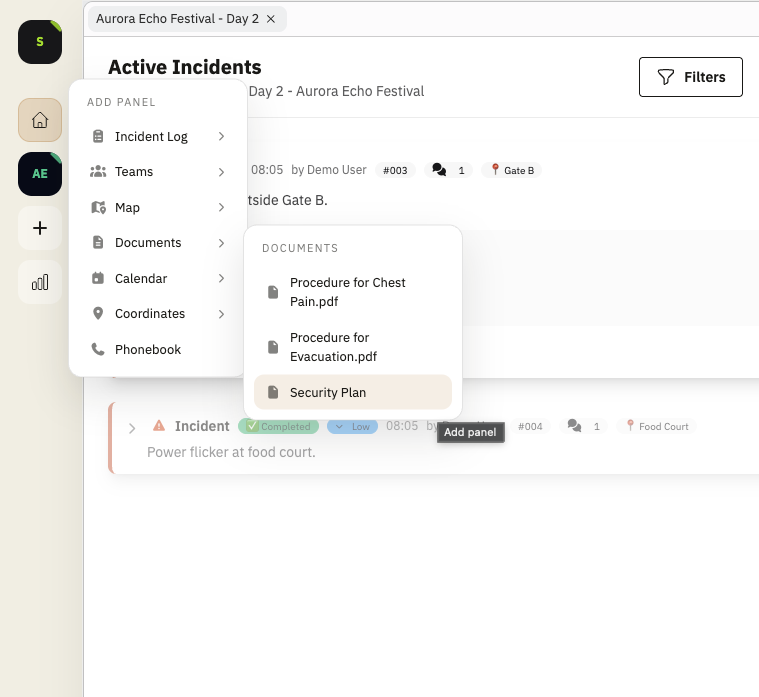Screen dimensions: 759x697
Task: Select Map menu entry
Action: (158, 207)
